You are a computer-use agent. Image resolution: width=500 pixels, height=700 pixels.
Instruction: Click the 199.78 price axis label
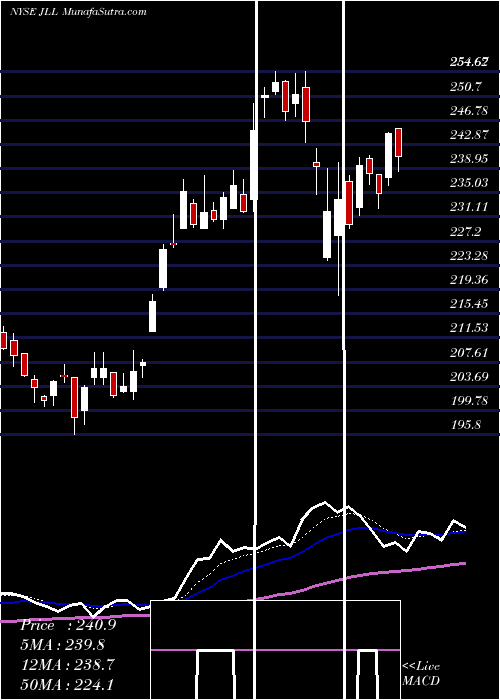tap(468, 400)
